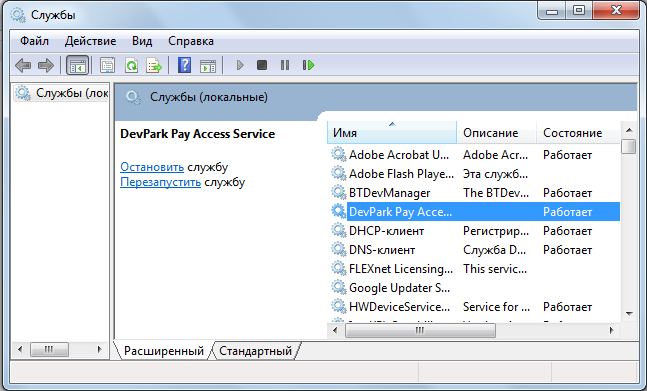Click the services list vertical scrollbar thumb
647x391 pixels.
point(629,146)
